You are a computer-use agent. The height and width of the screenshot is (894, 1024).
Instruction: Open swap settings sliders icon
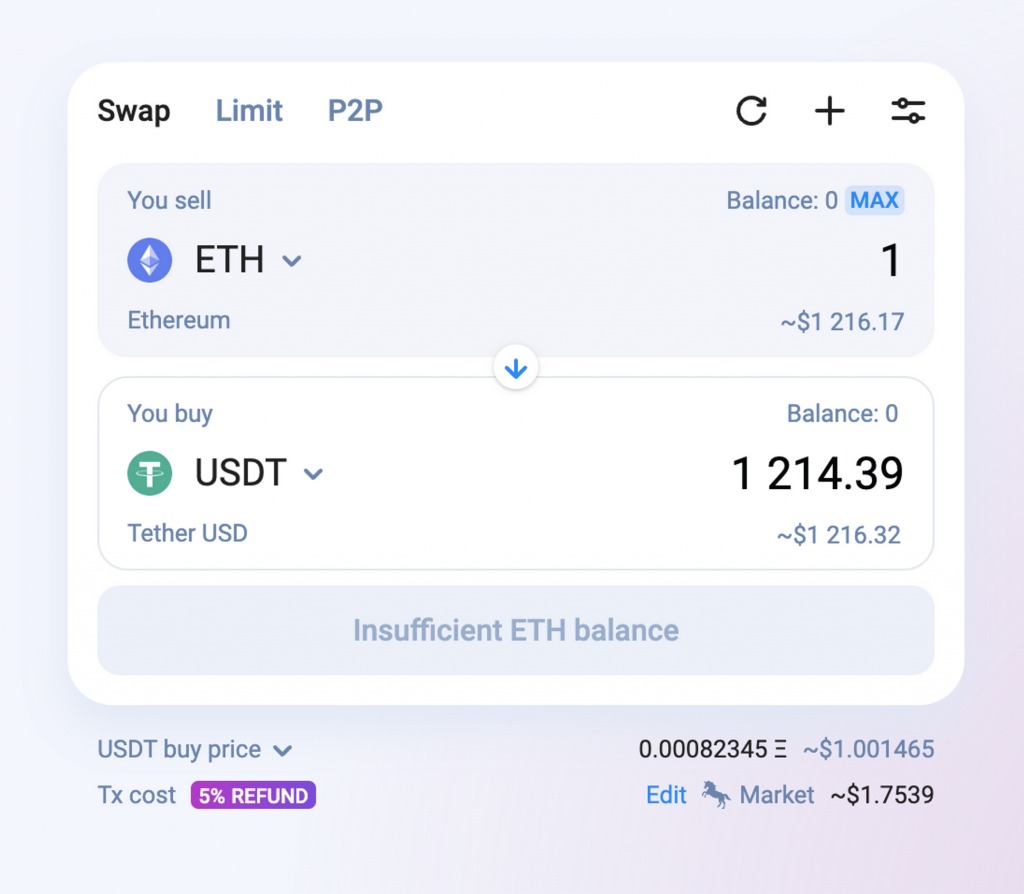[908, 110]
